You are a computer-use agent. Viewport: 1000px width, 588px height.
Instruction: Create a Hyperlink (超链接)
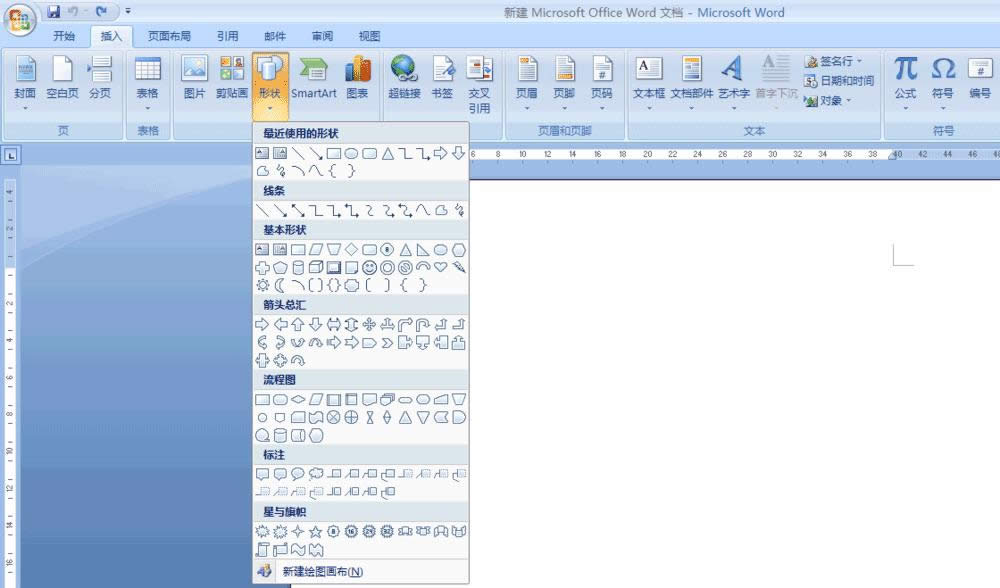coord(403,80)
